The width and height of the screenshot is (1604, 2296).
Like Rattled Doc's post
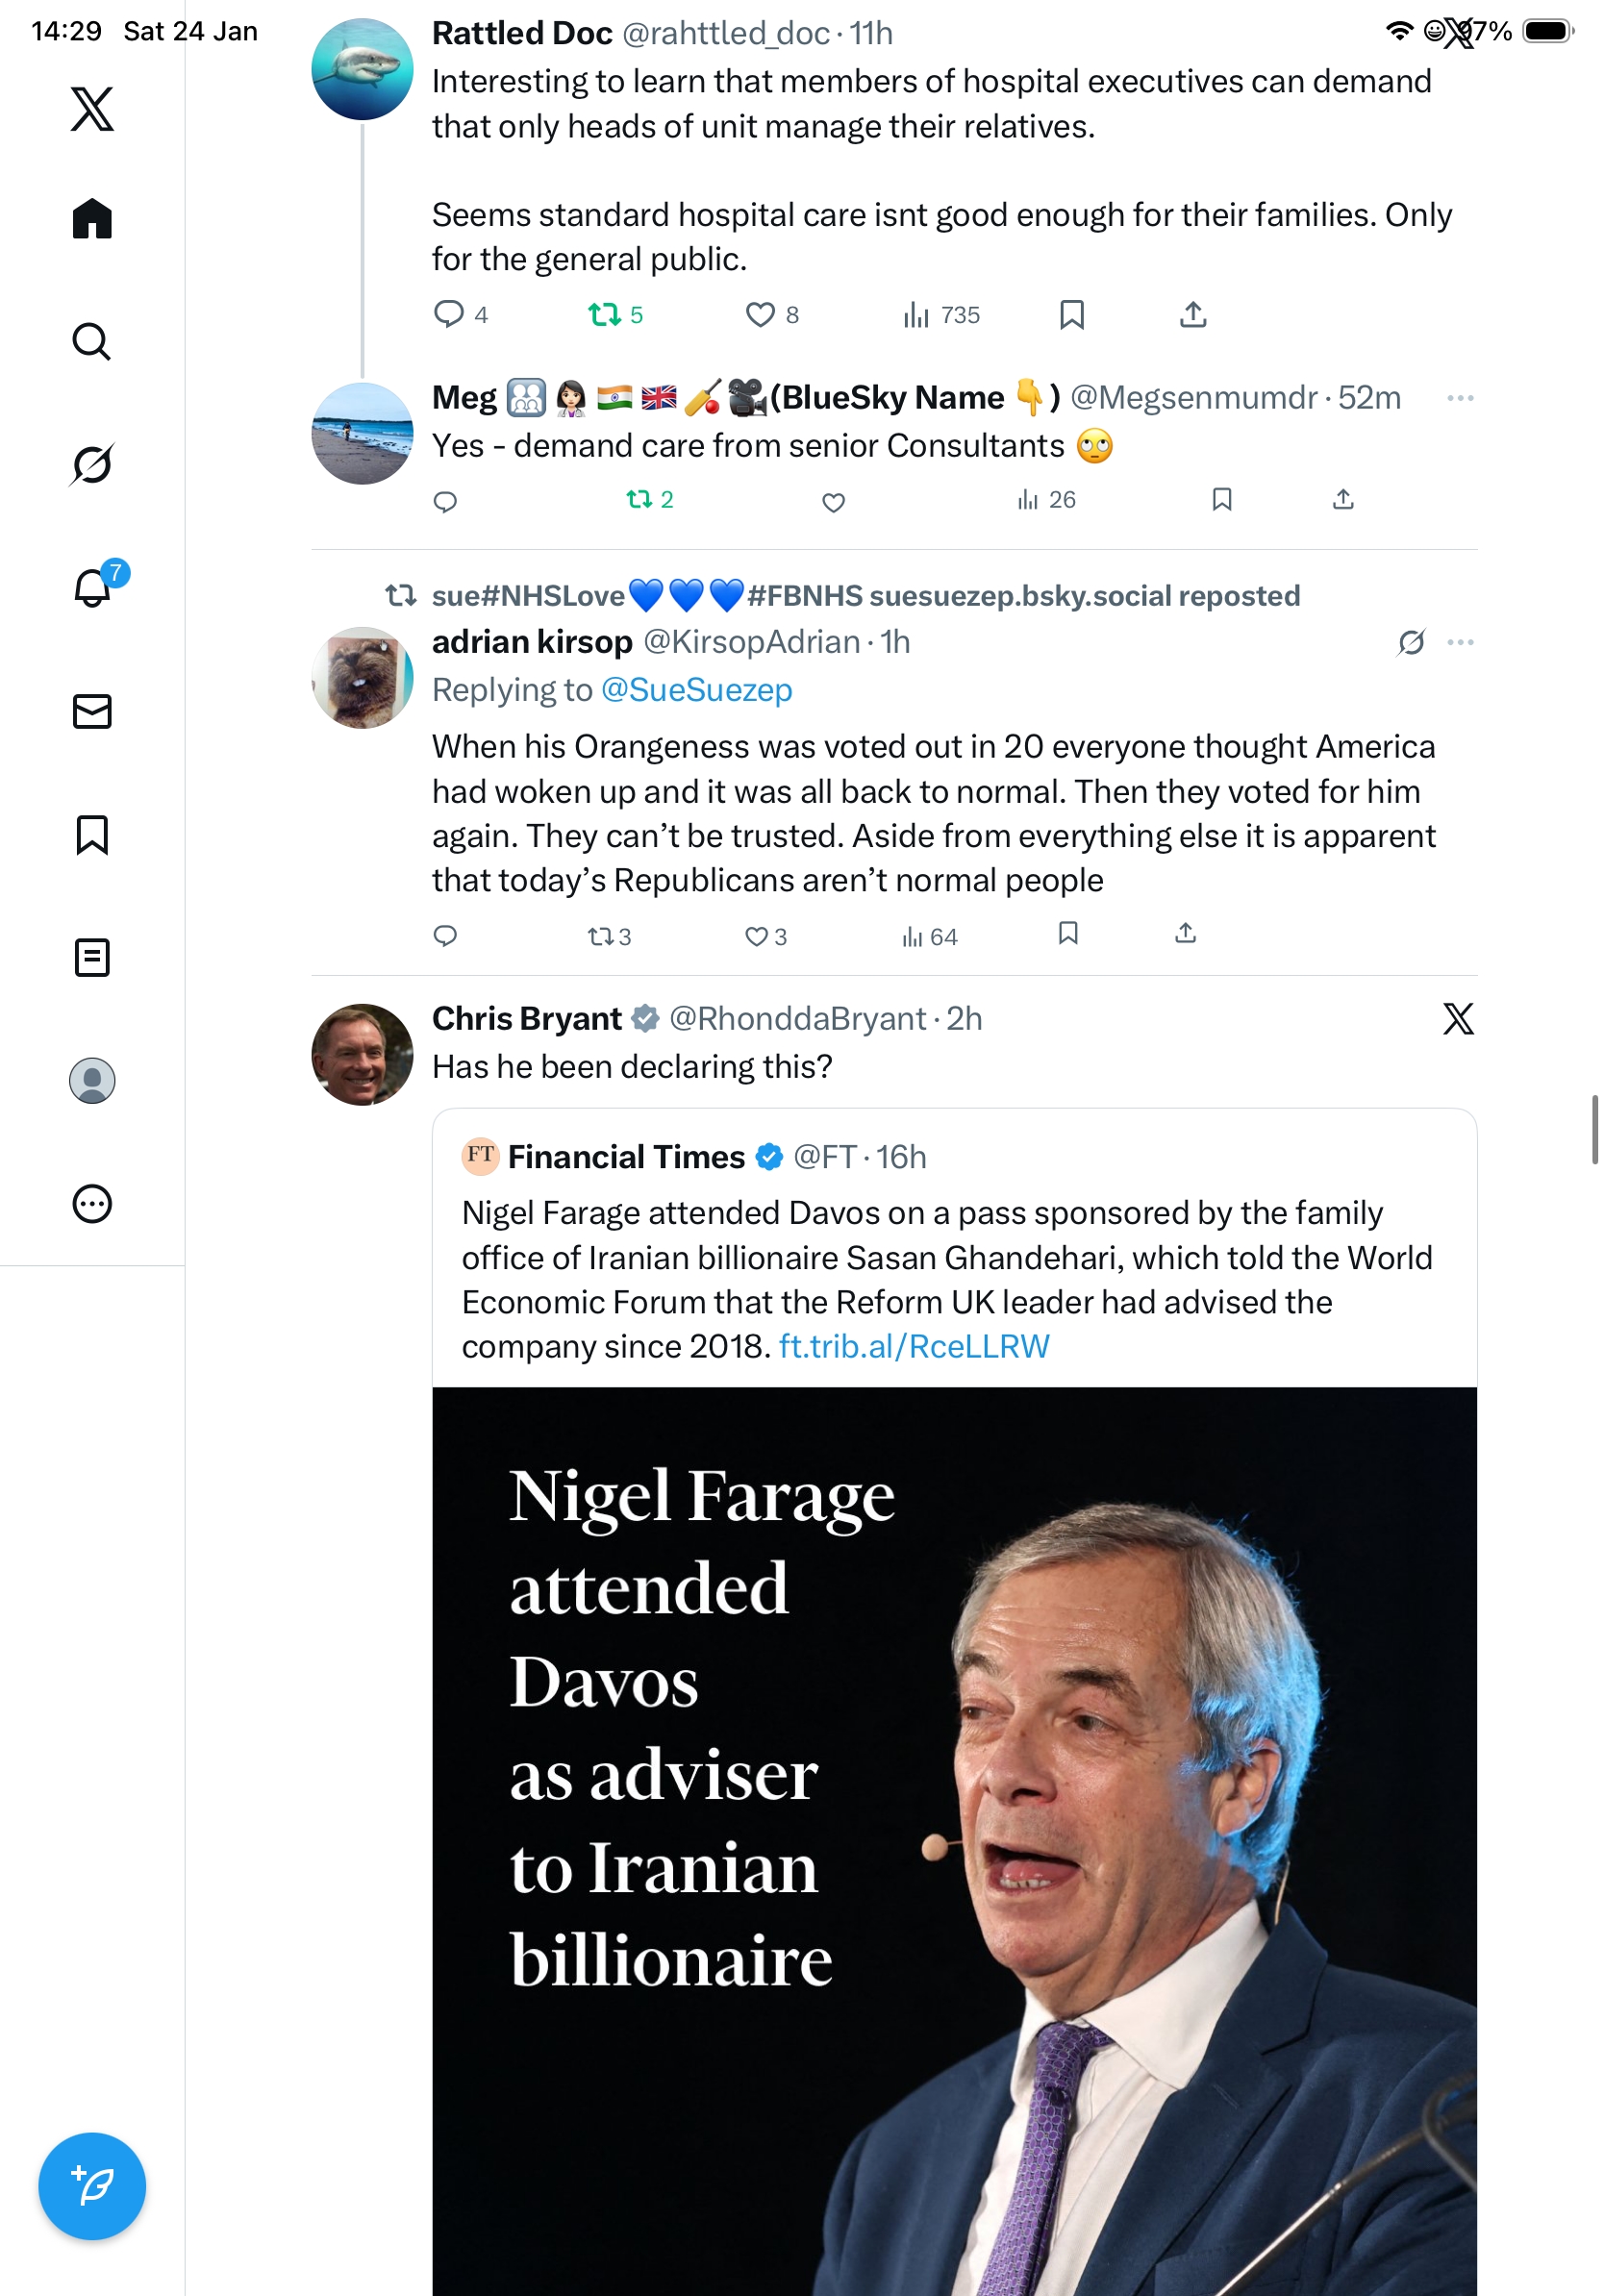(760, 315)
